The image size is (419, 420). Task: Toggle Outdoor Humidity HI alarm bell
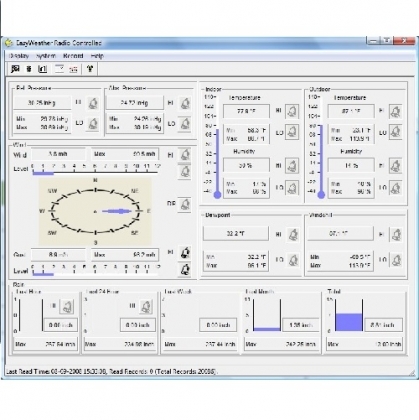(396, 166)
